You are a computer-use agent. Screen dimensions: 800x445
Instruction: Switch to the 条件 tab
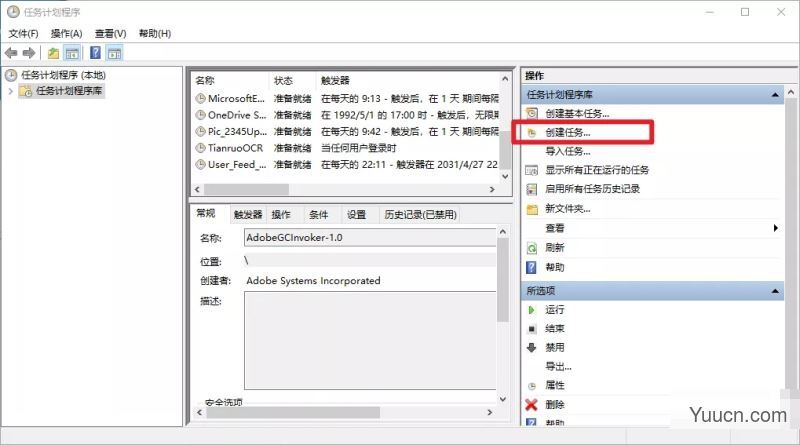(x=318, y=215)
